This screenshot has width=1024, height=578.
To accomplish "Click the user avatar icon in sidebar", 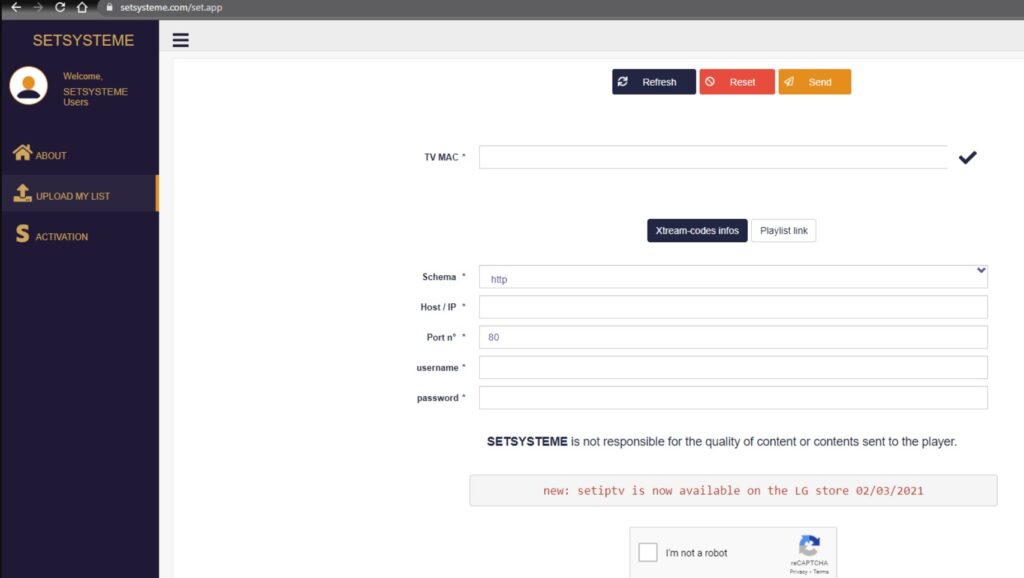I will 29,86.
